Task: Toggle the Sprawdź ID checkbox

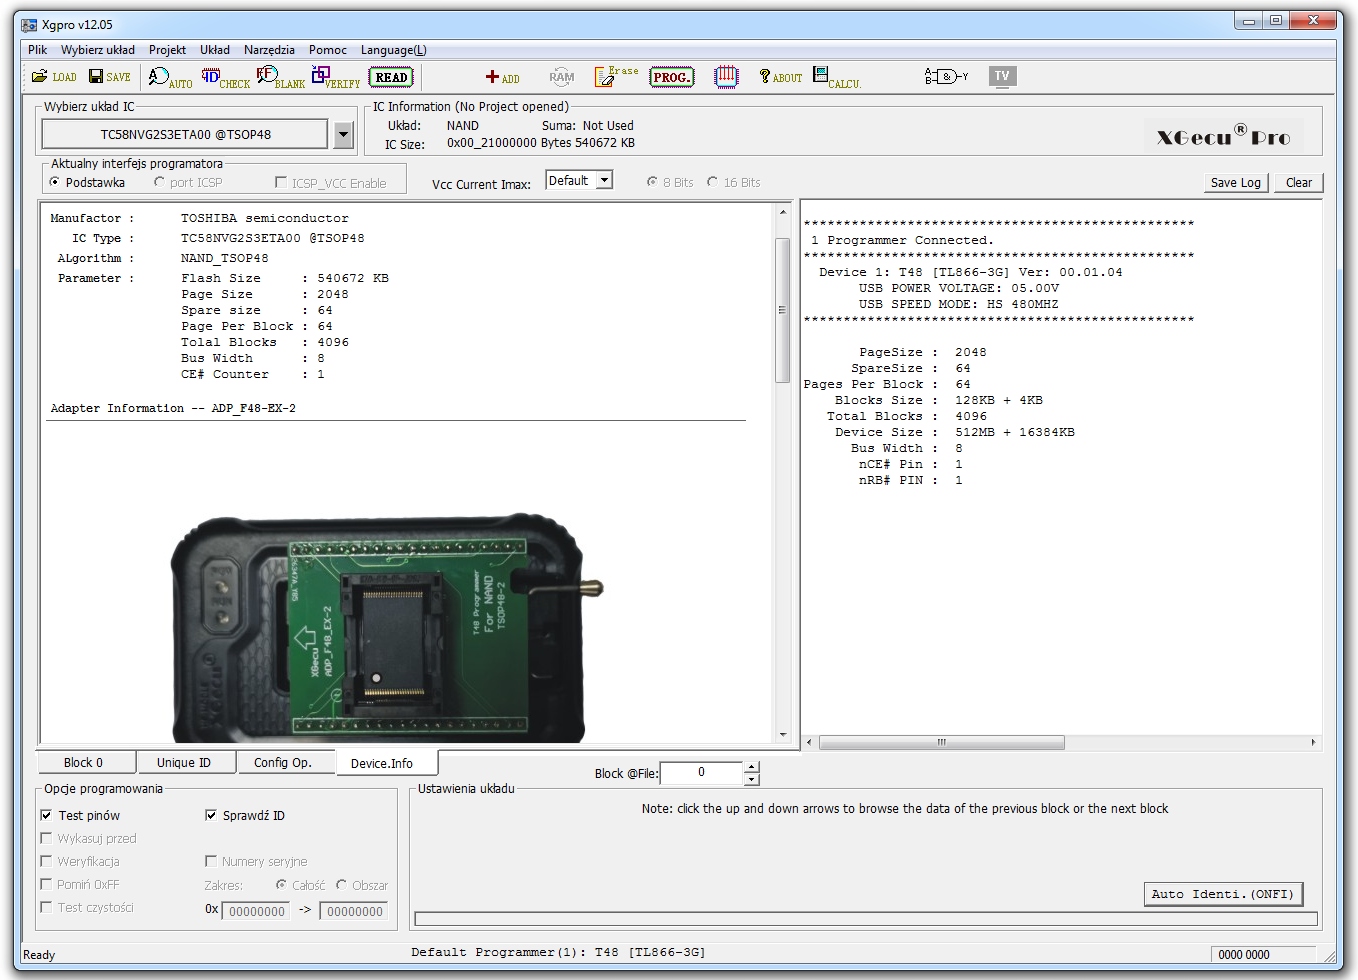Action: coord(211,815)
